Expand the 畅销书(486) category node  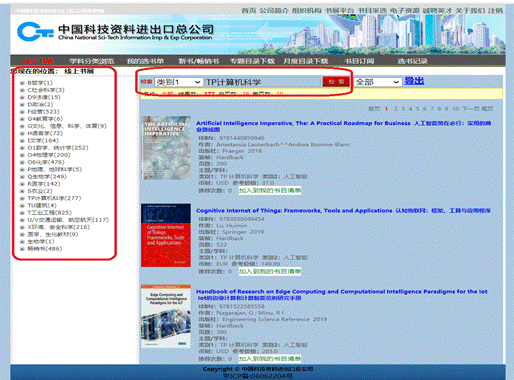click(x=22, y=249)
